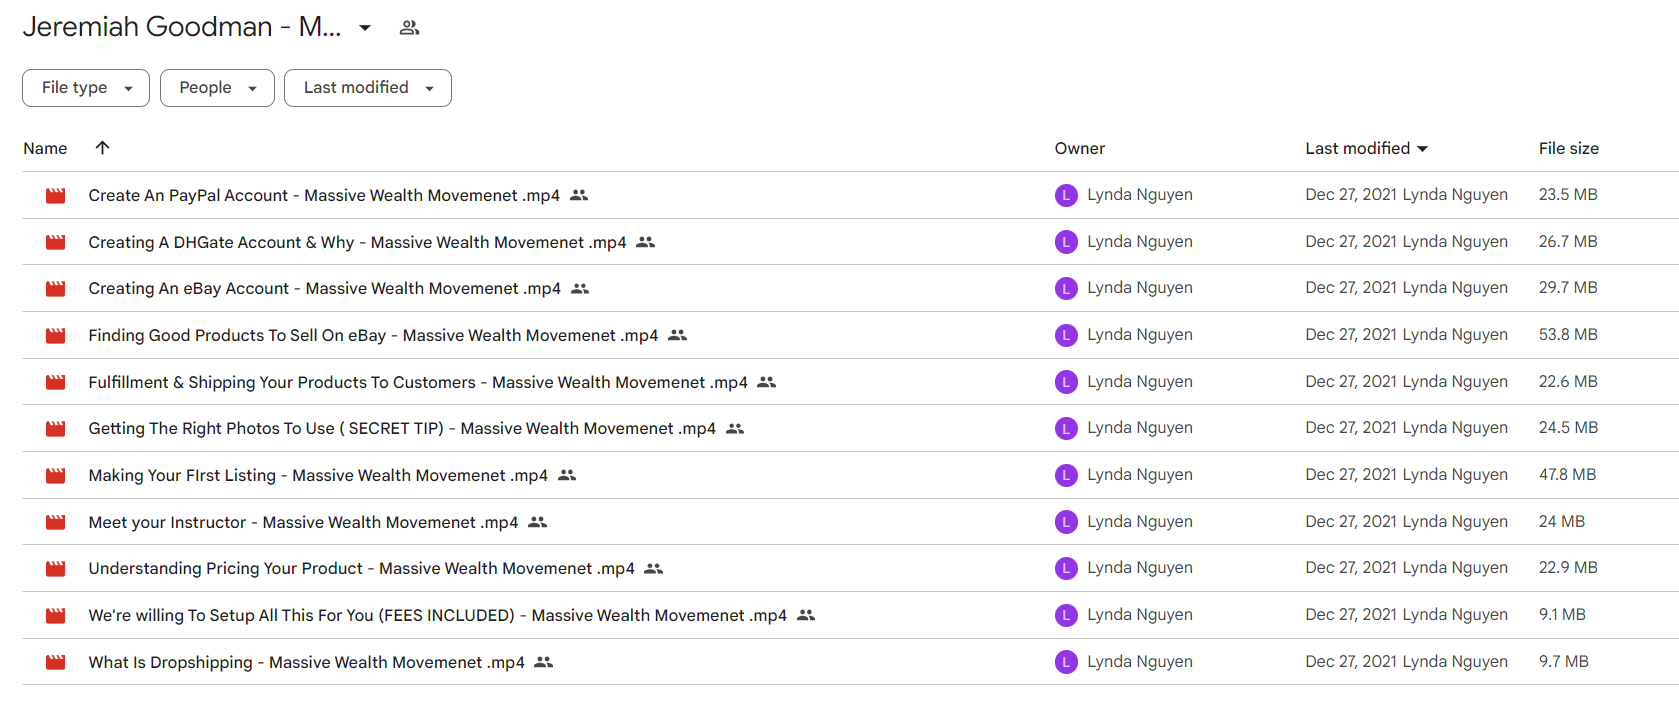The height and width of the screenshot is (717, 1679).
Task: Open the File type filter dropdown
Action: [86, 88]
